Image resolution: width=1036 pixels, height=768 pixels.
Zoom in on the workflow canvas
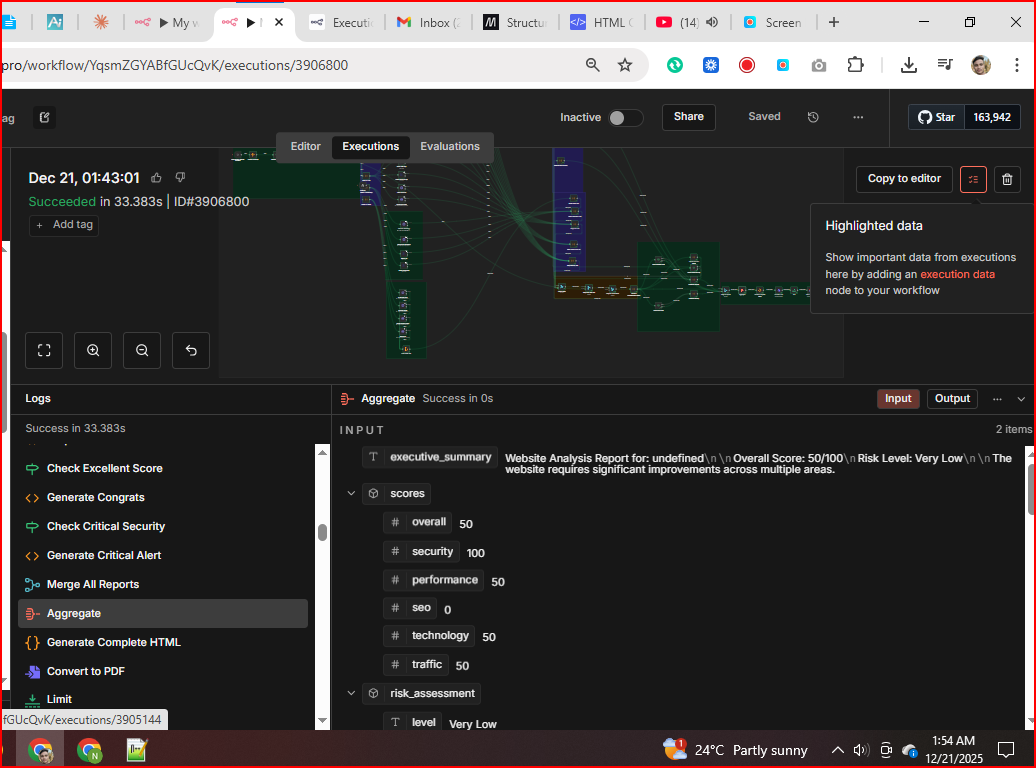pyautogui.click(x=92, y=350)
